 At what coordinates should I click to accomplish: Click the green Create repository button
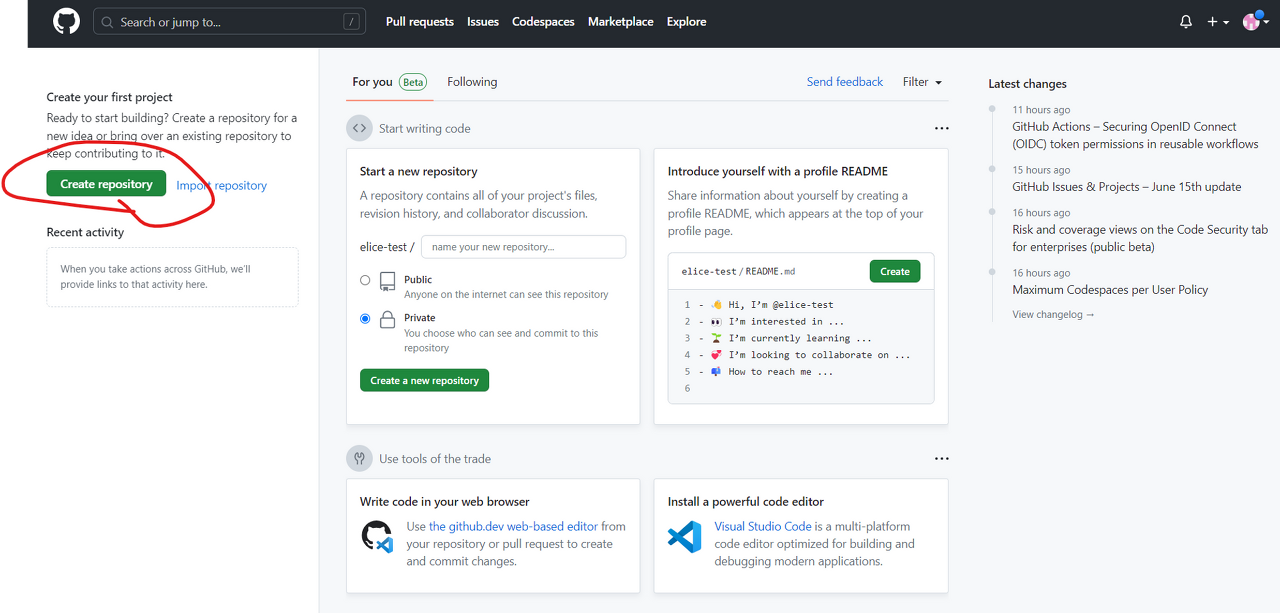[106, 184]
